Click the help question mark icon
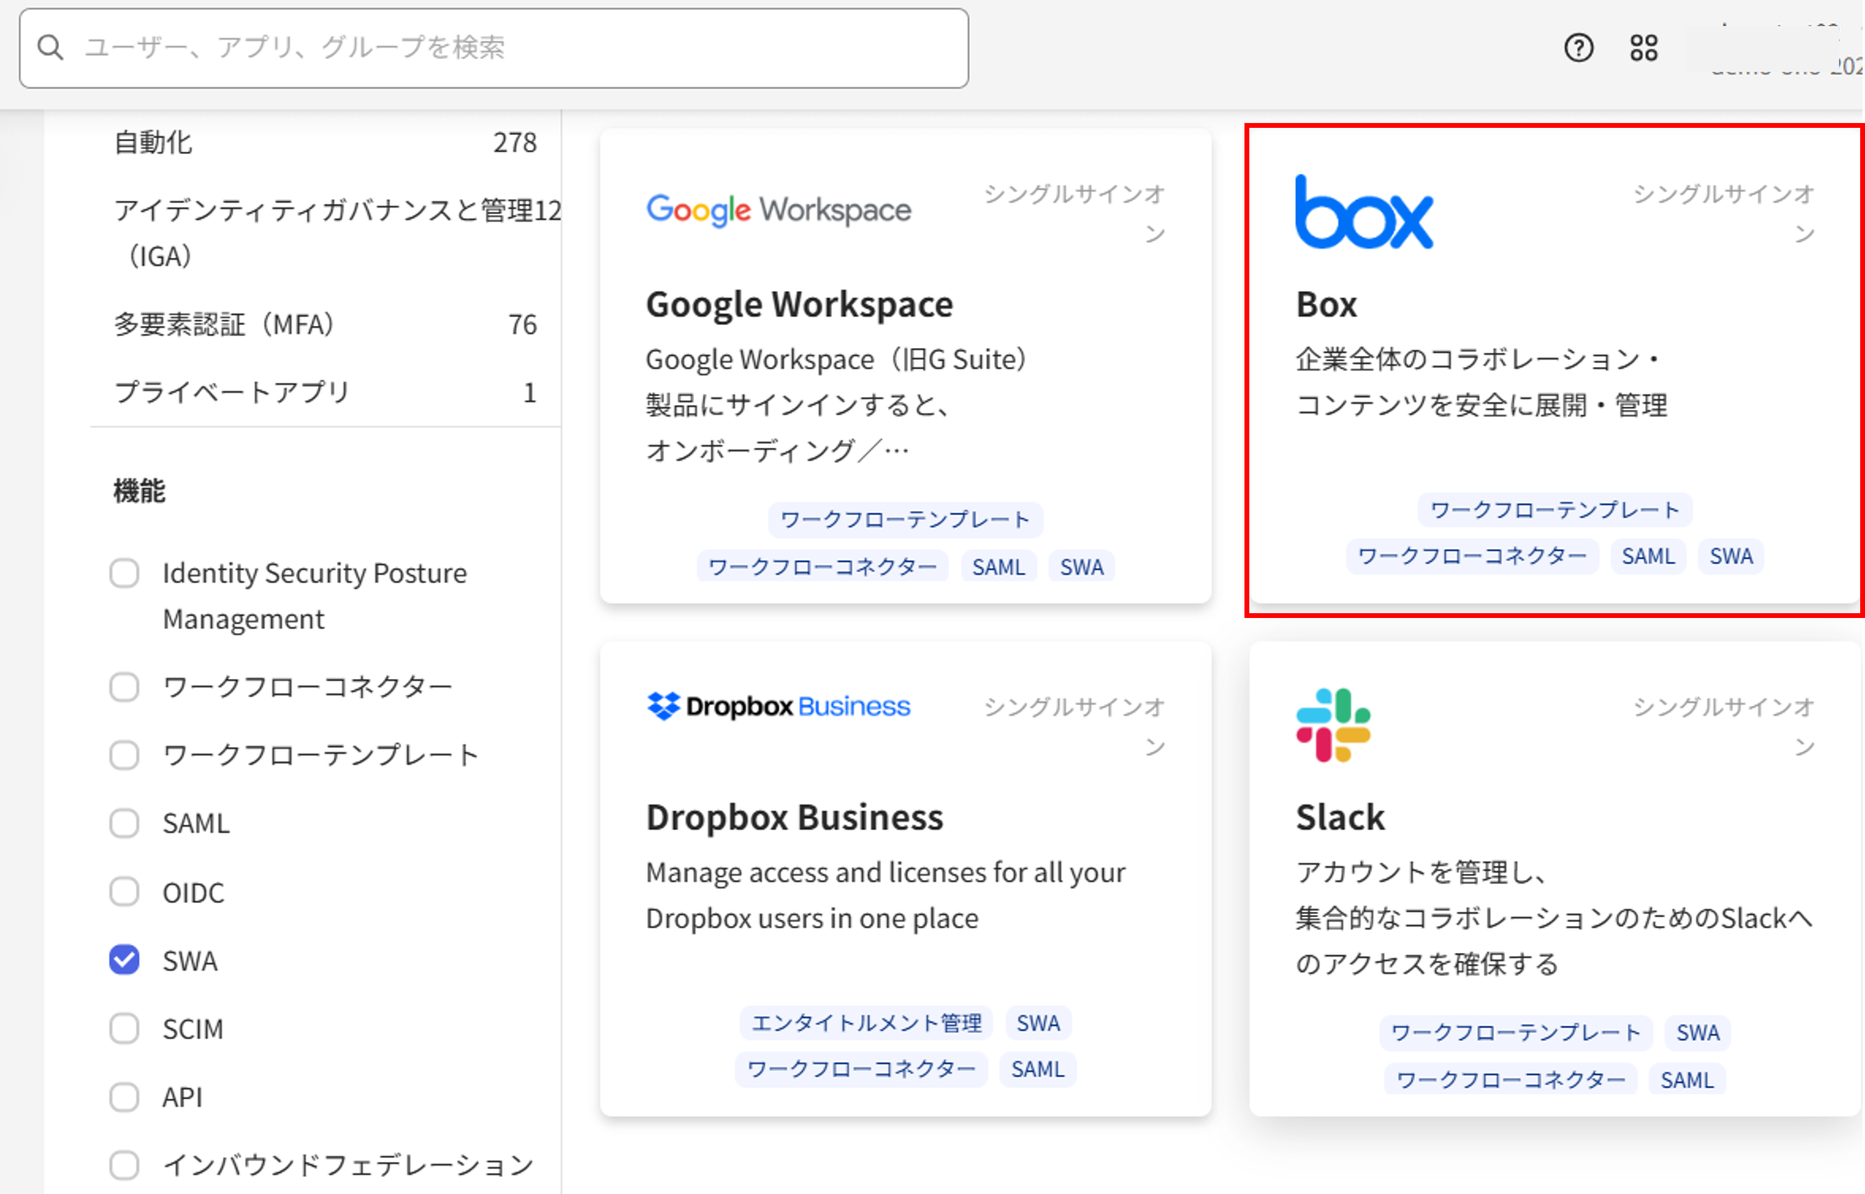This screenshot has height=1194, width=1865. (x=1578, y=48)
